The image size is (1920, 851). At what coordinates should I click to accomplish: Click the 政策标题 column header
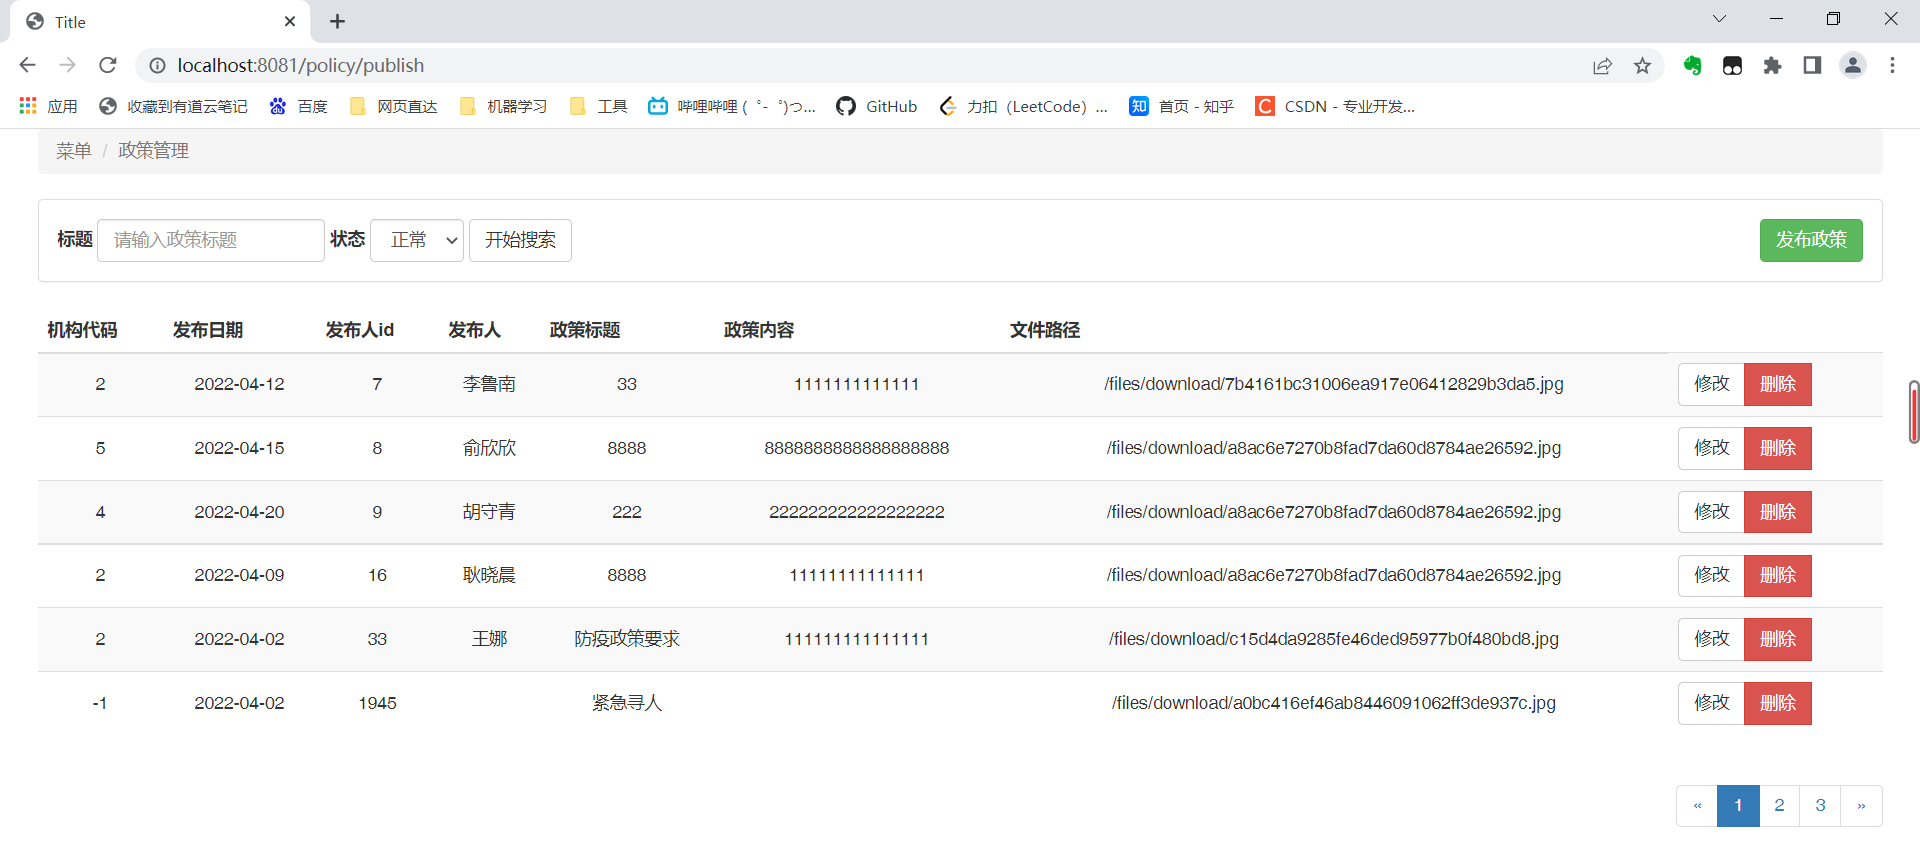click(x=585, y=330)
